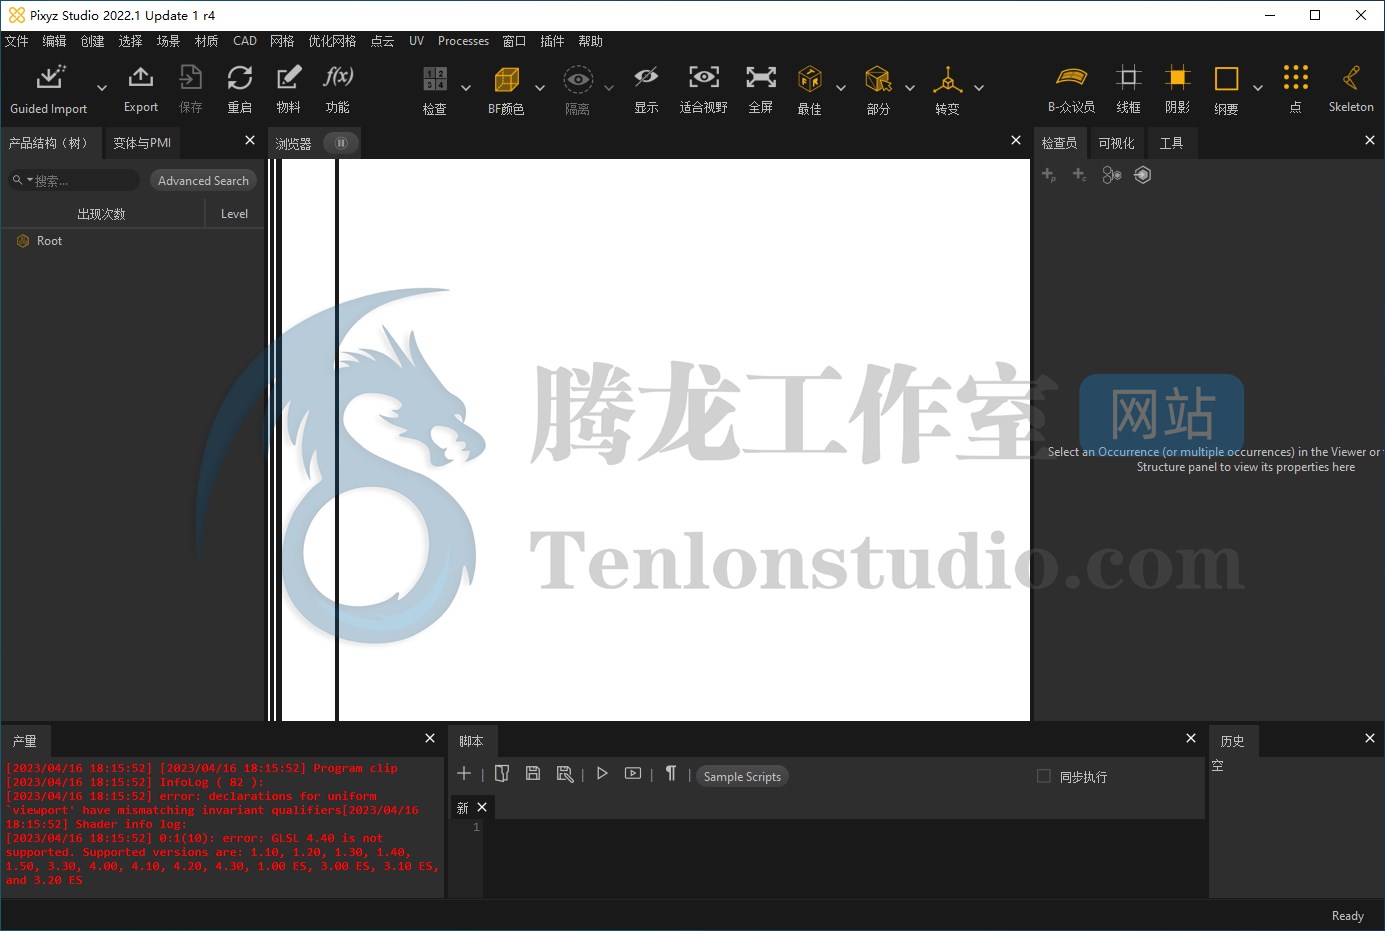
Task: Open the CAD menu
Action: (245, 41)
